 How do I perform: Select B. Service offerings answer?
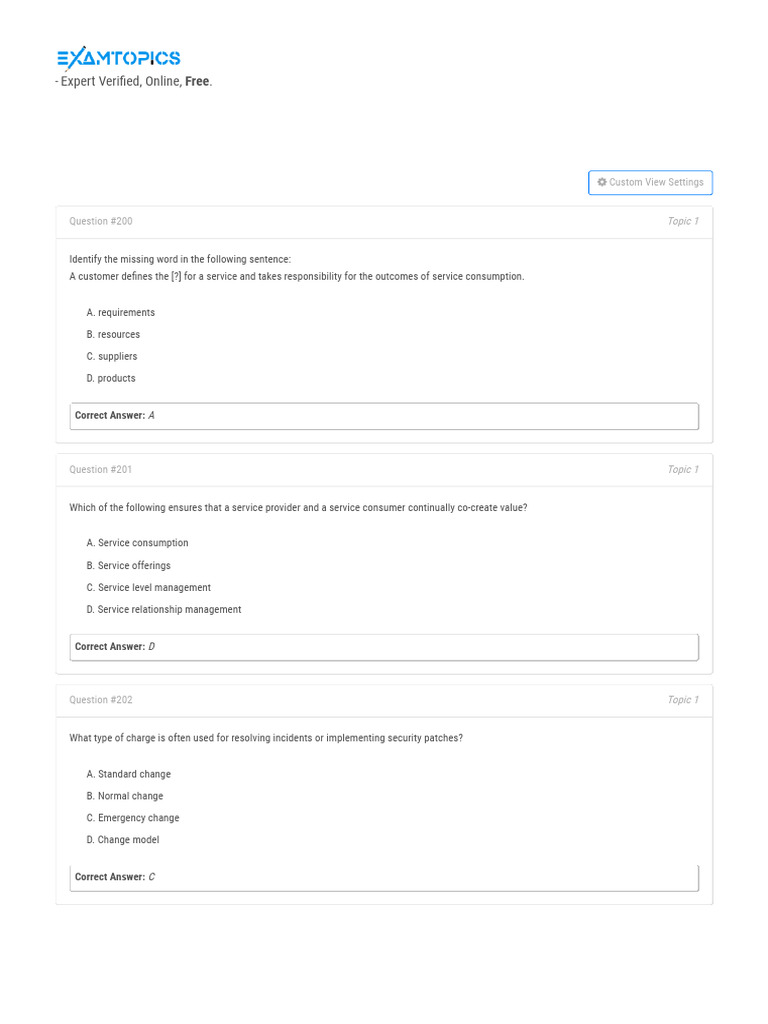(x=128, y=566)
